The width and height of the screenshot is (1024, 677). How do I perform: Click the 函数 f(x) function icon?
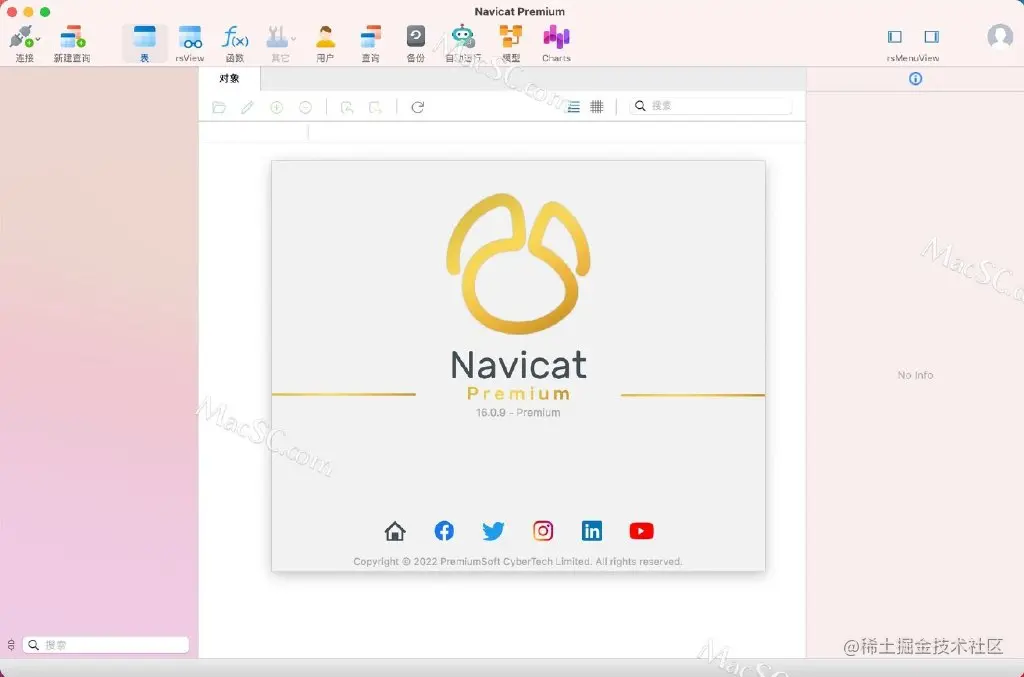click(234, 37)
